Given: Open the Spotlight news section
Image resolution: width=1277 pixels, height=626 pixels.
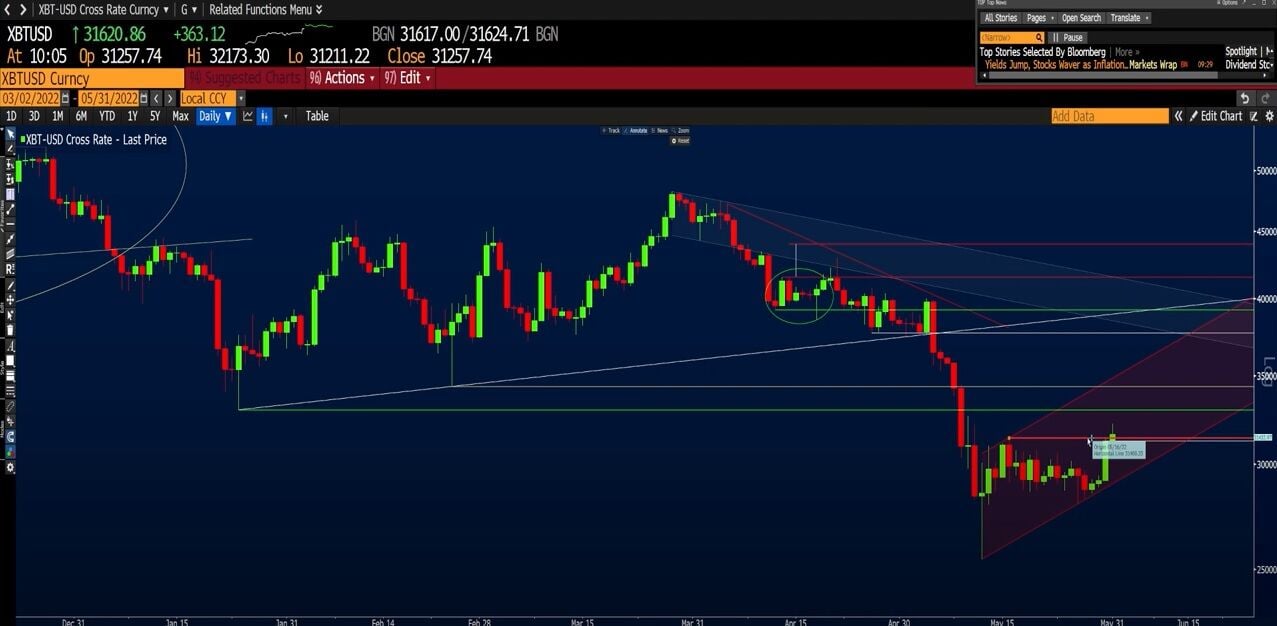Looking at the screenshot, I should [1241, 51].
